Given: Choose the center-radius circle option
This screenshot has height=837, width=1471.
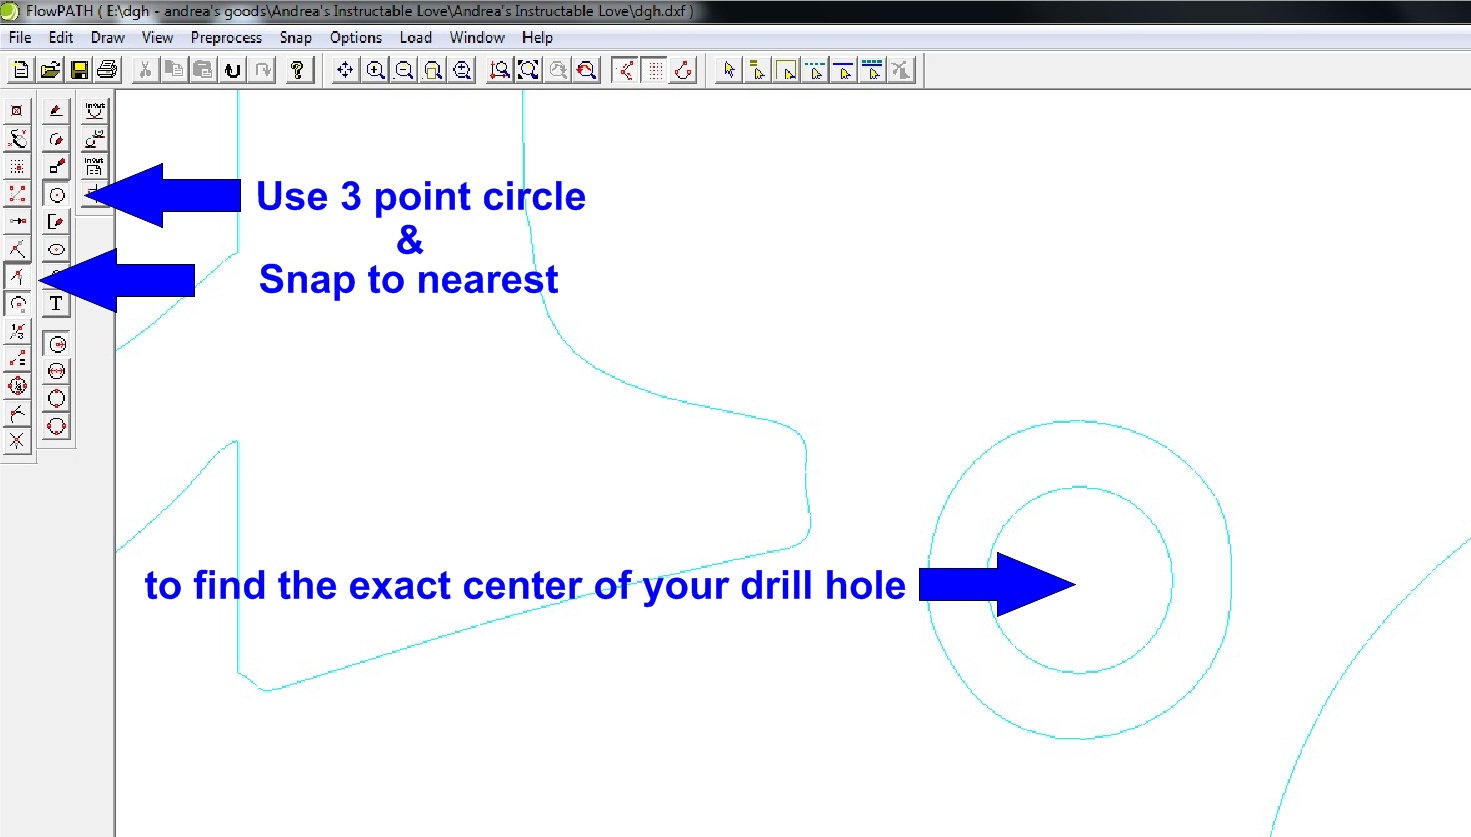Looking at the screenshot, I should click(56, 345).
